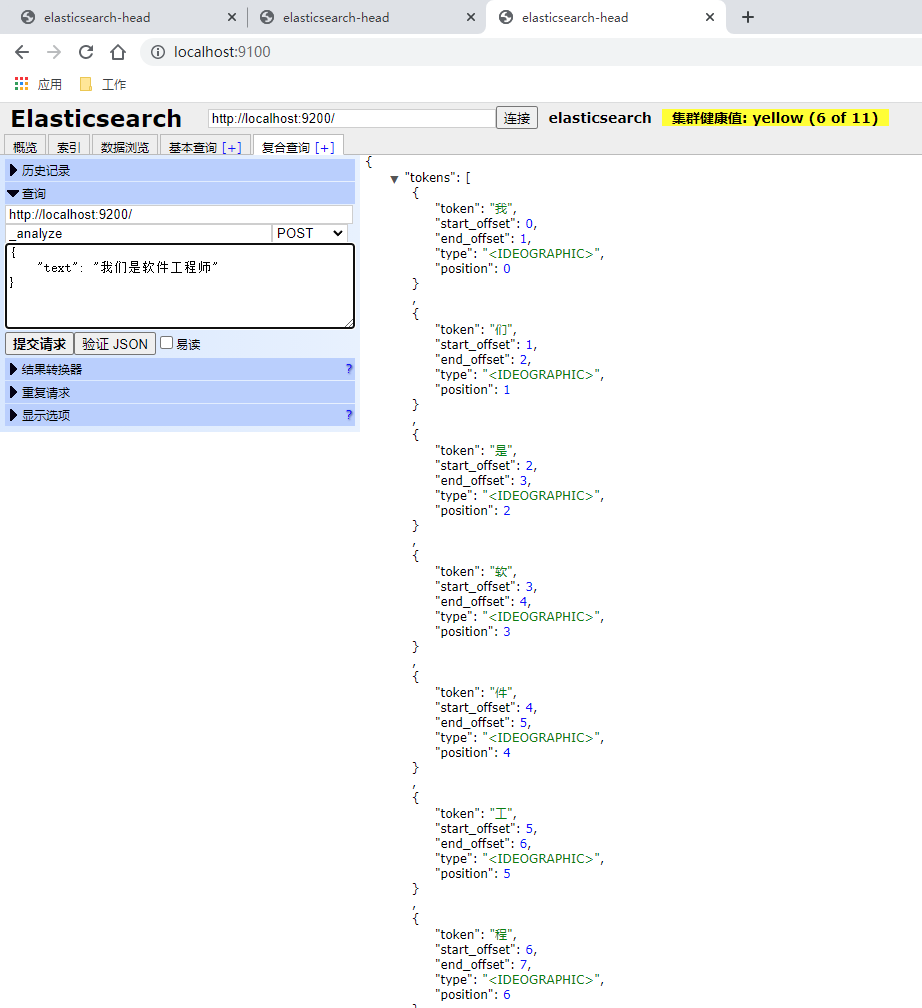Viewport: 922px width, 1008px height.
Task: Switch to the 索引 tab
Action: pos(67,145)
